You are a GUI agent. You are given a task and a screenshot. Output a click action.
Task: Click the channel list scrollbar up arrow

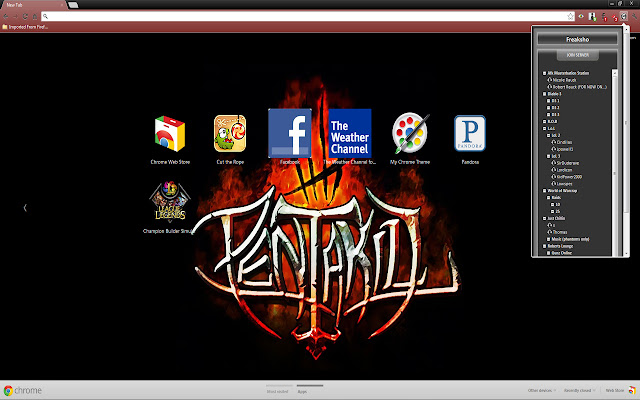coord(615,72)
